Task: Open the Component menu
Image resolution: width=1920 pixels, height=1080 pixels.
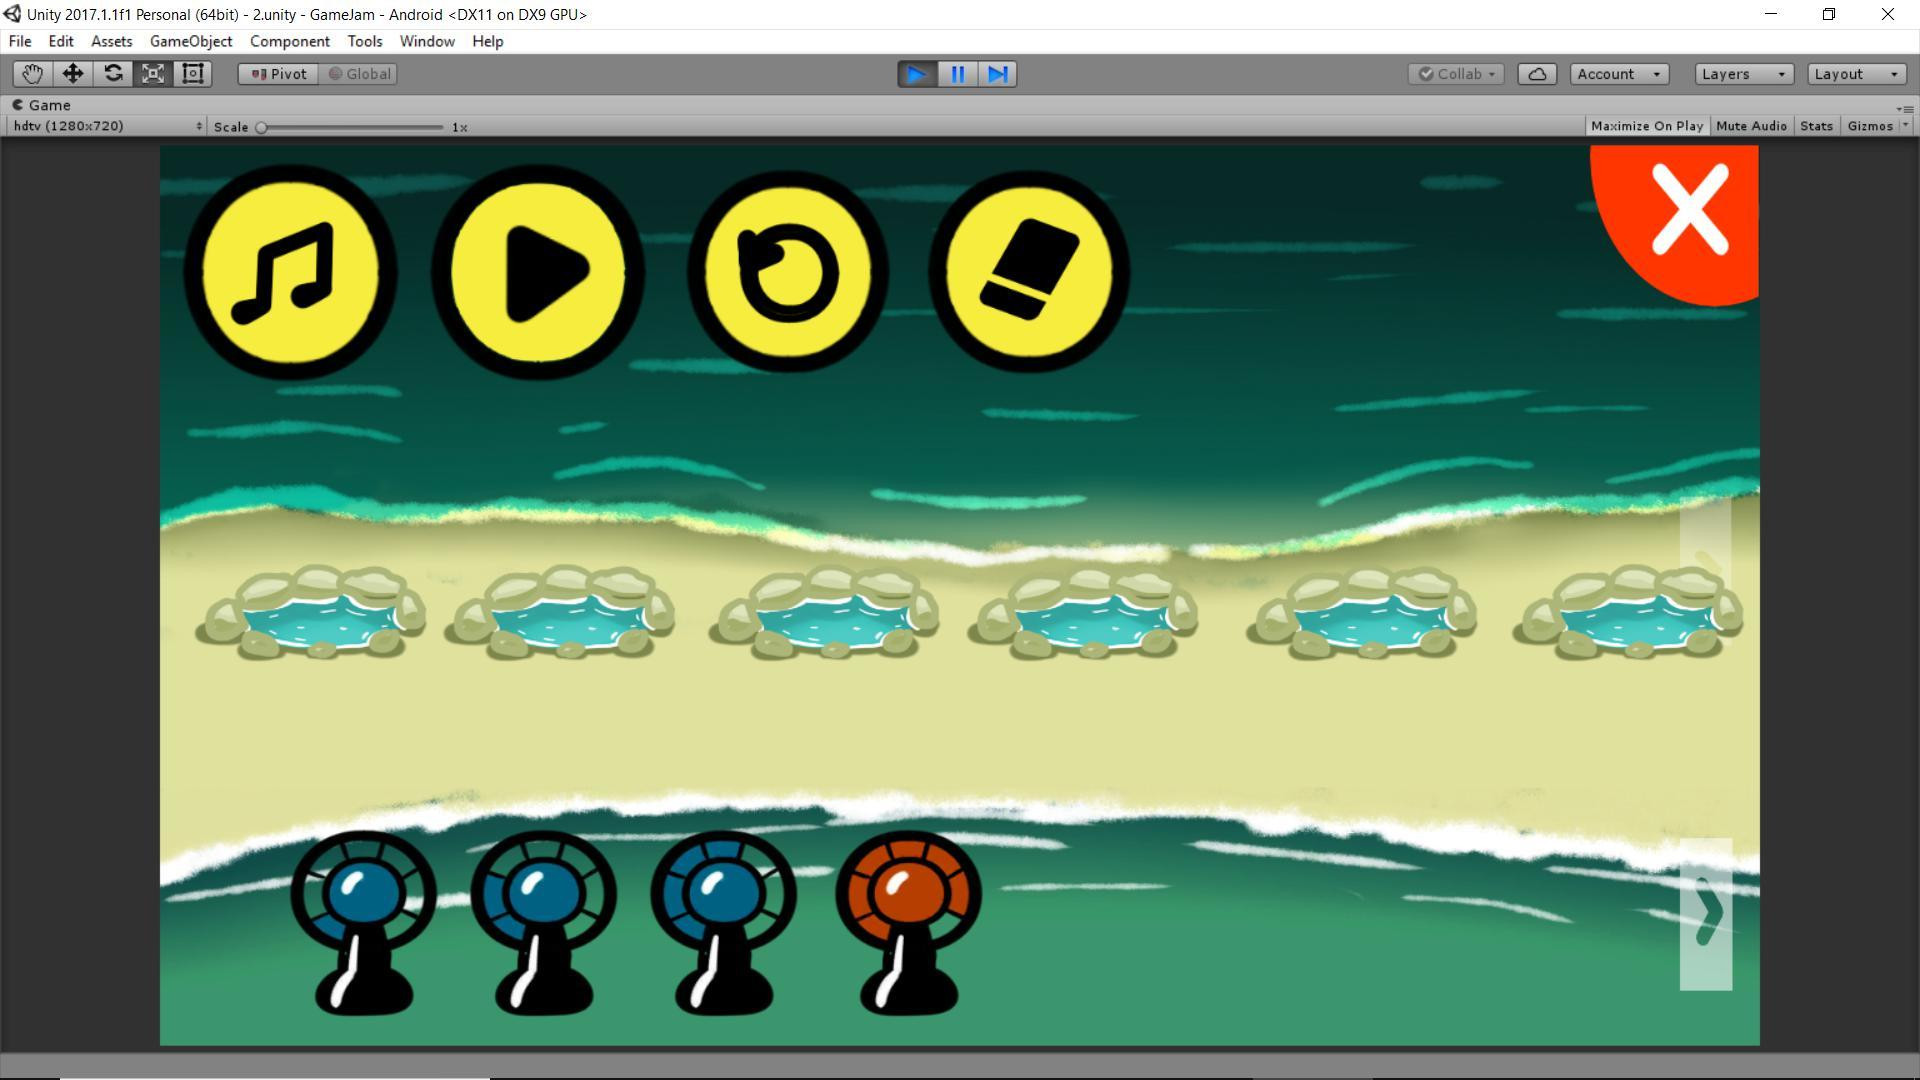Action: click(x=290, y=41)
